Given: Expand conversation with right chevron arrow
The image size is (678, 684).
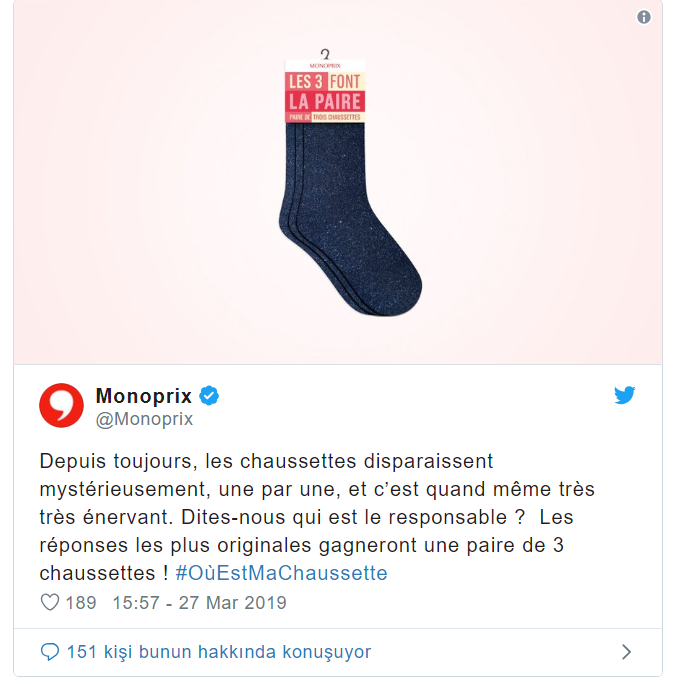Looking at the screenshot, I should coord(626,652).
